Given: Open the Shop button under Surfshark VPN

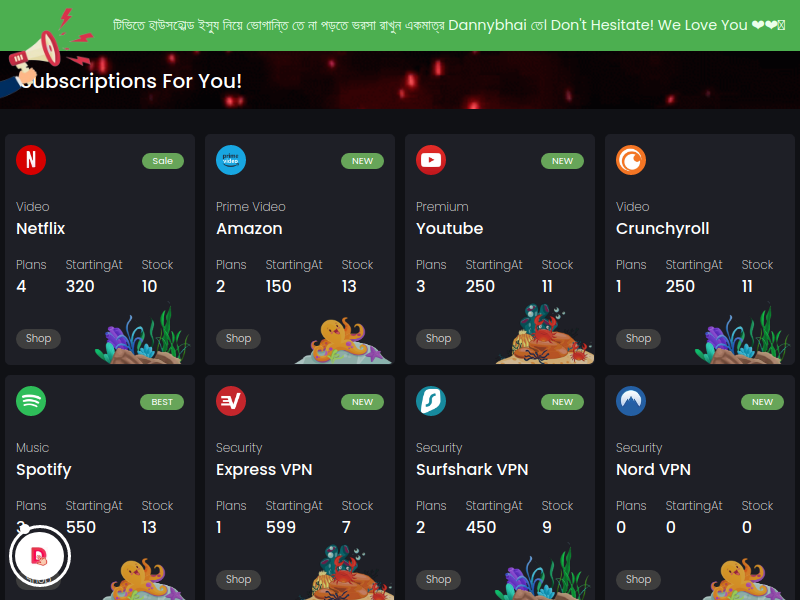Looking at the screenshot, I should [438, 580].
